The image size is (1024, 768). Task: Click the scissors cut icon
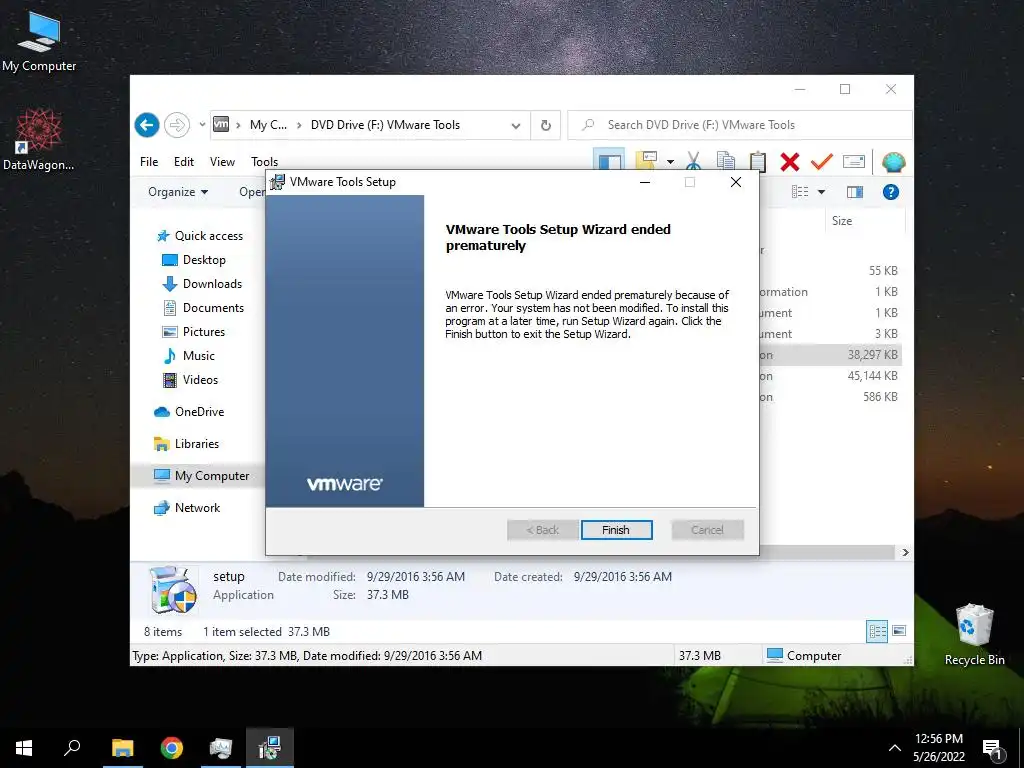694,161
